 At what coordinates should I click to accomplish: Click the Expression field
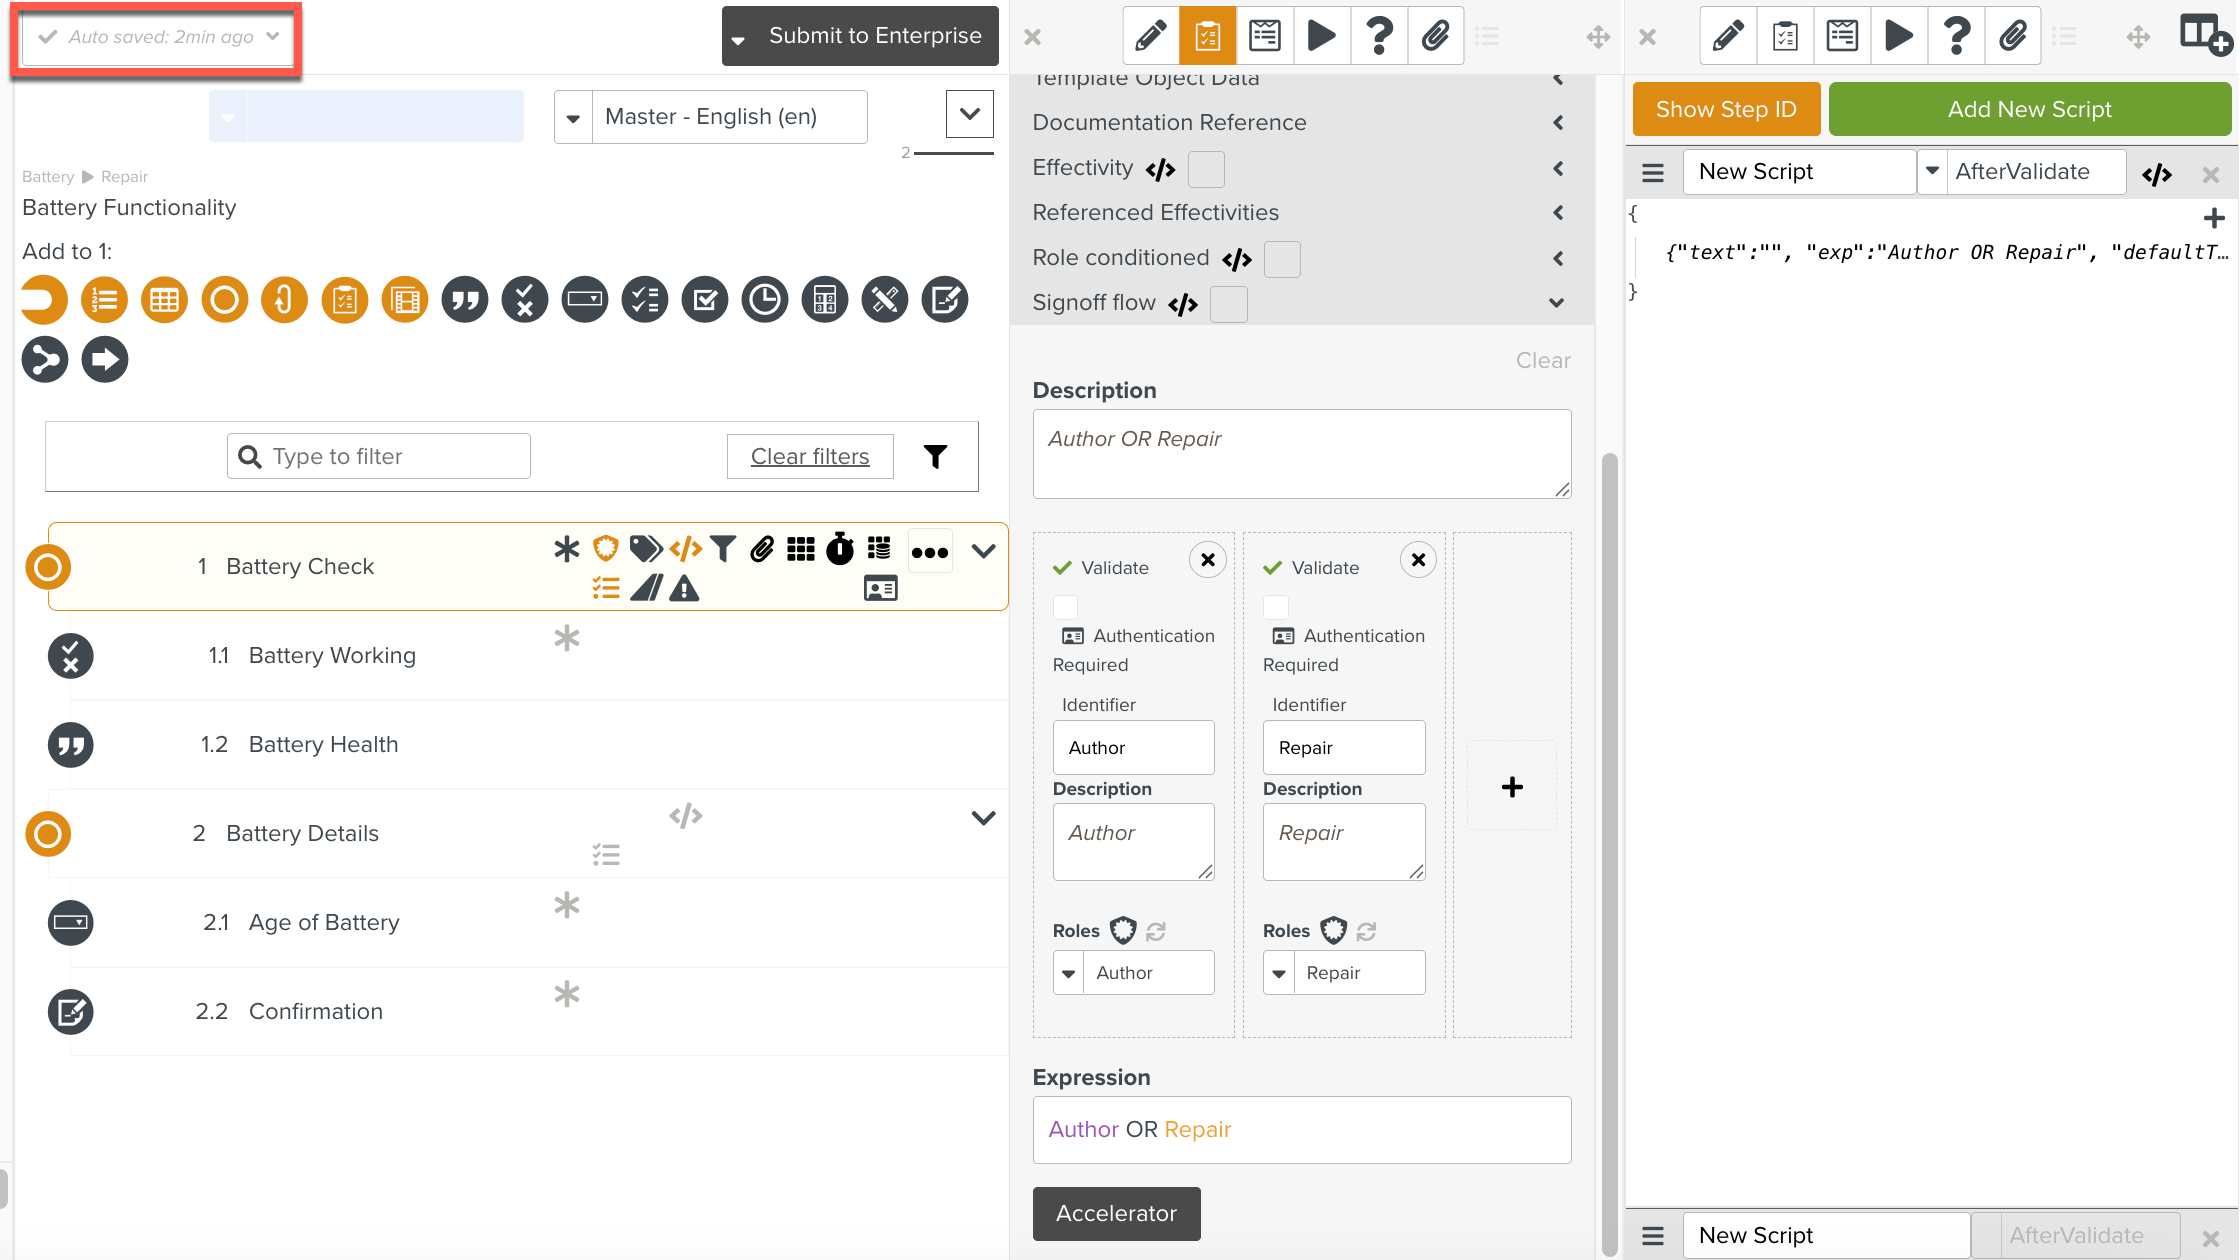coord(1302,1130)
